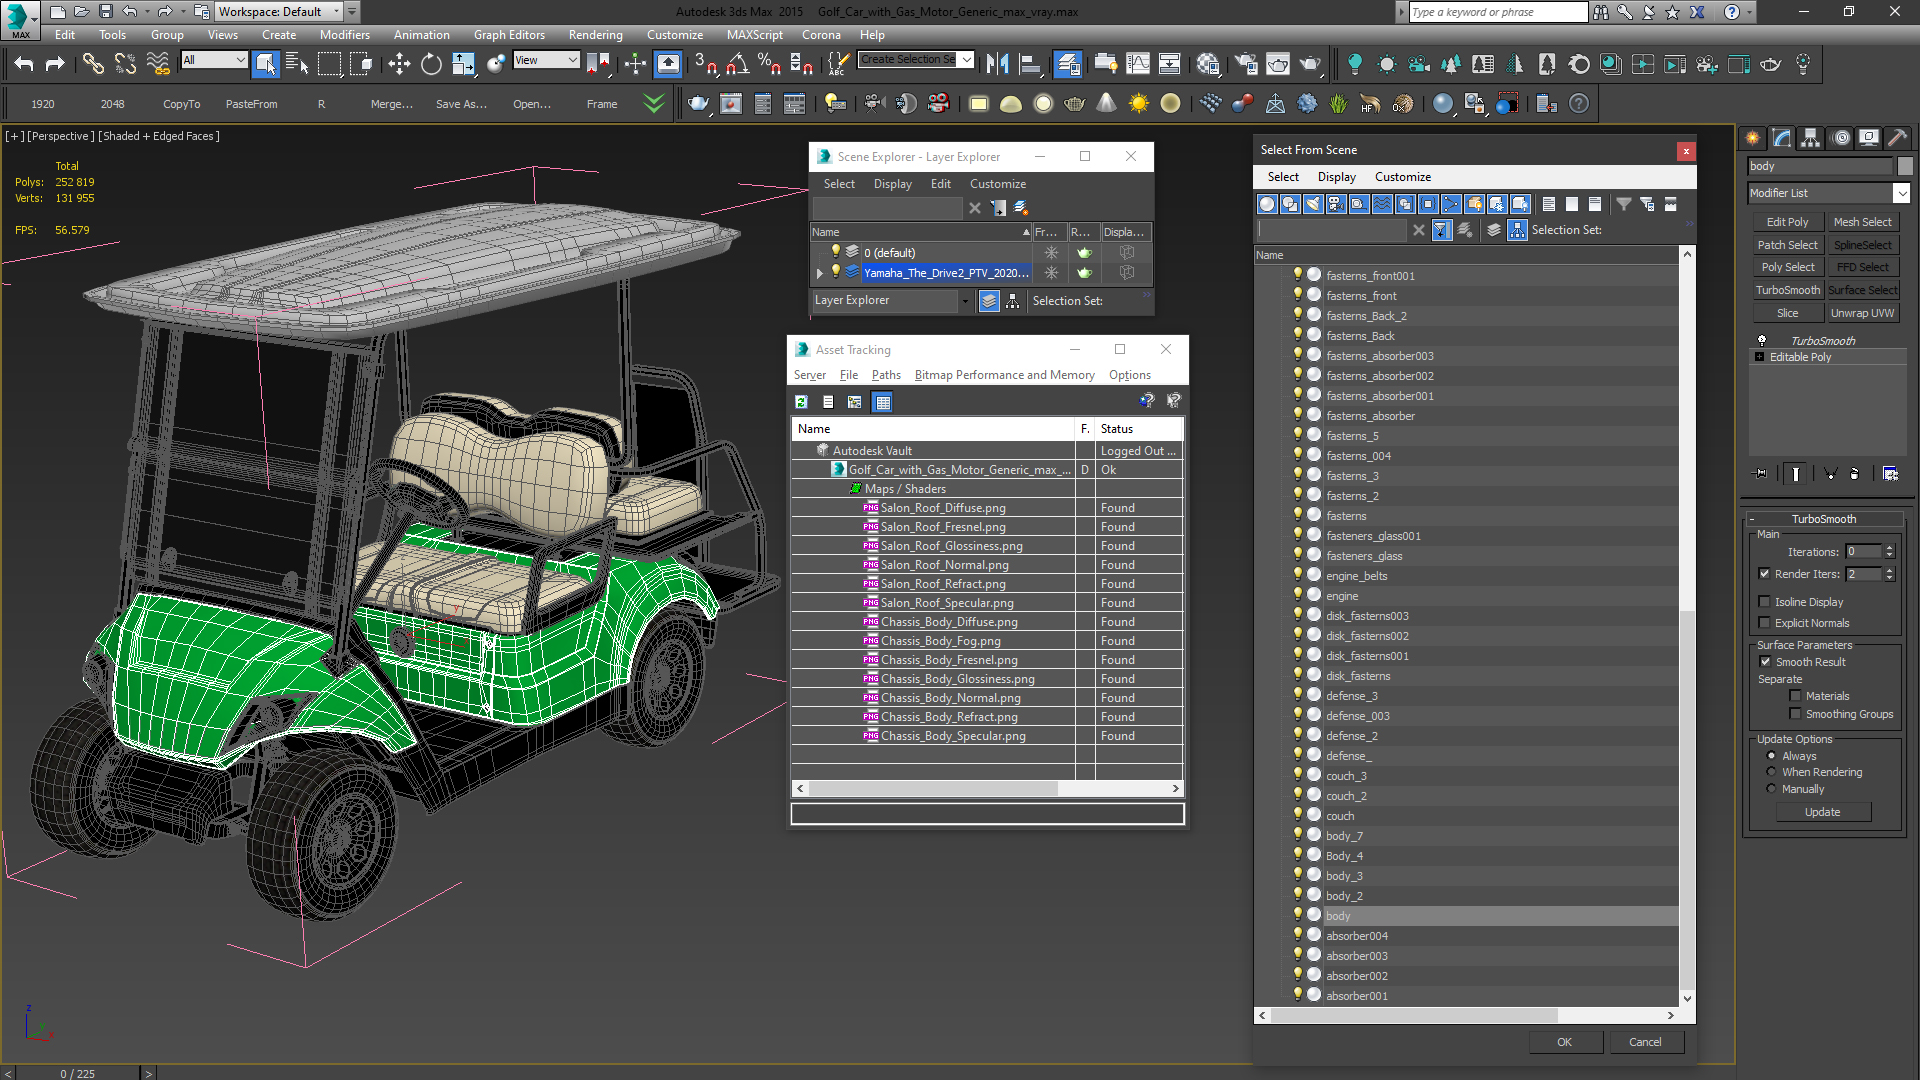This screenshot has width=1920, height=1080.
Task: Toggle the Percent Snap icon
Action: tap(769, 64)
